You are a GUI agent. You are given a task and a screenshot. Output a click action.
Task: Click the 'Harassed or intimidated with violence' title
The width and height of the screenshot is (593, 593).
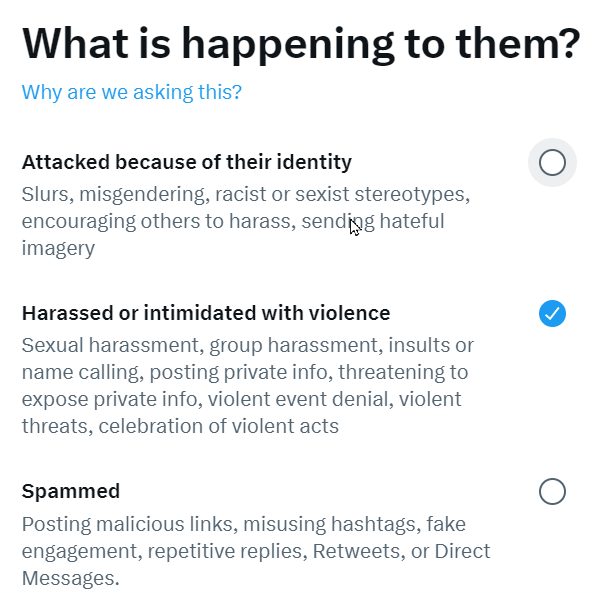(206, 313)
